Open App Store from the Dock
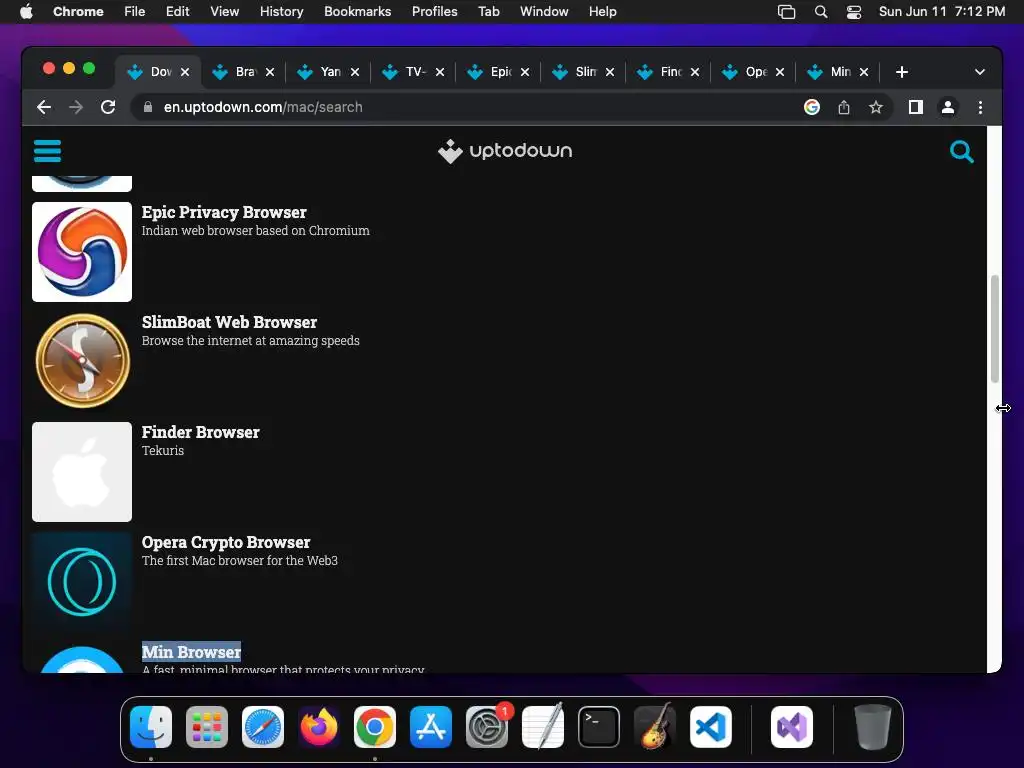Screen dimensions: 1024x768 431,727
